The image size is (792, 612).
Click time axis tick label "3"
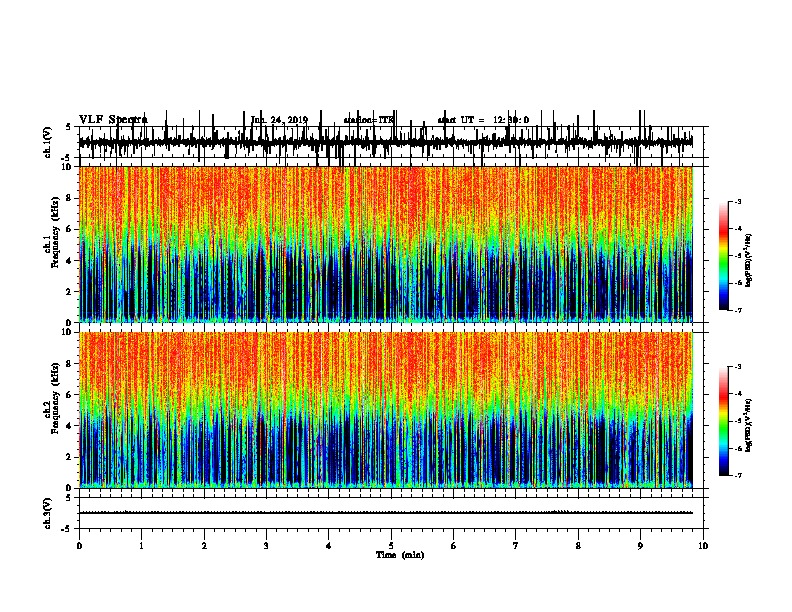(266, 546)
